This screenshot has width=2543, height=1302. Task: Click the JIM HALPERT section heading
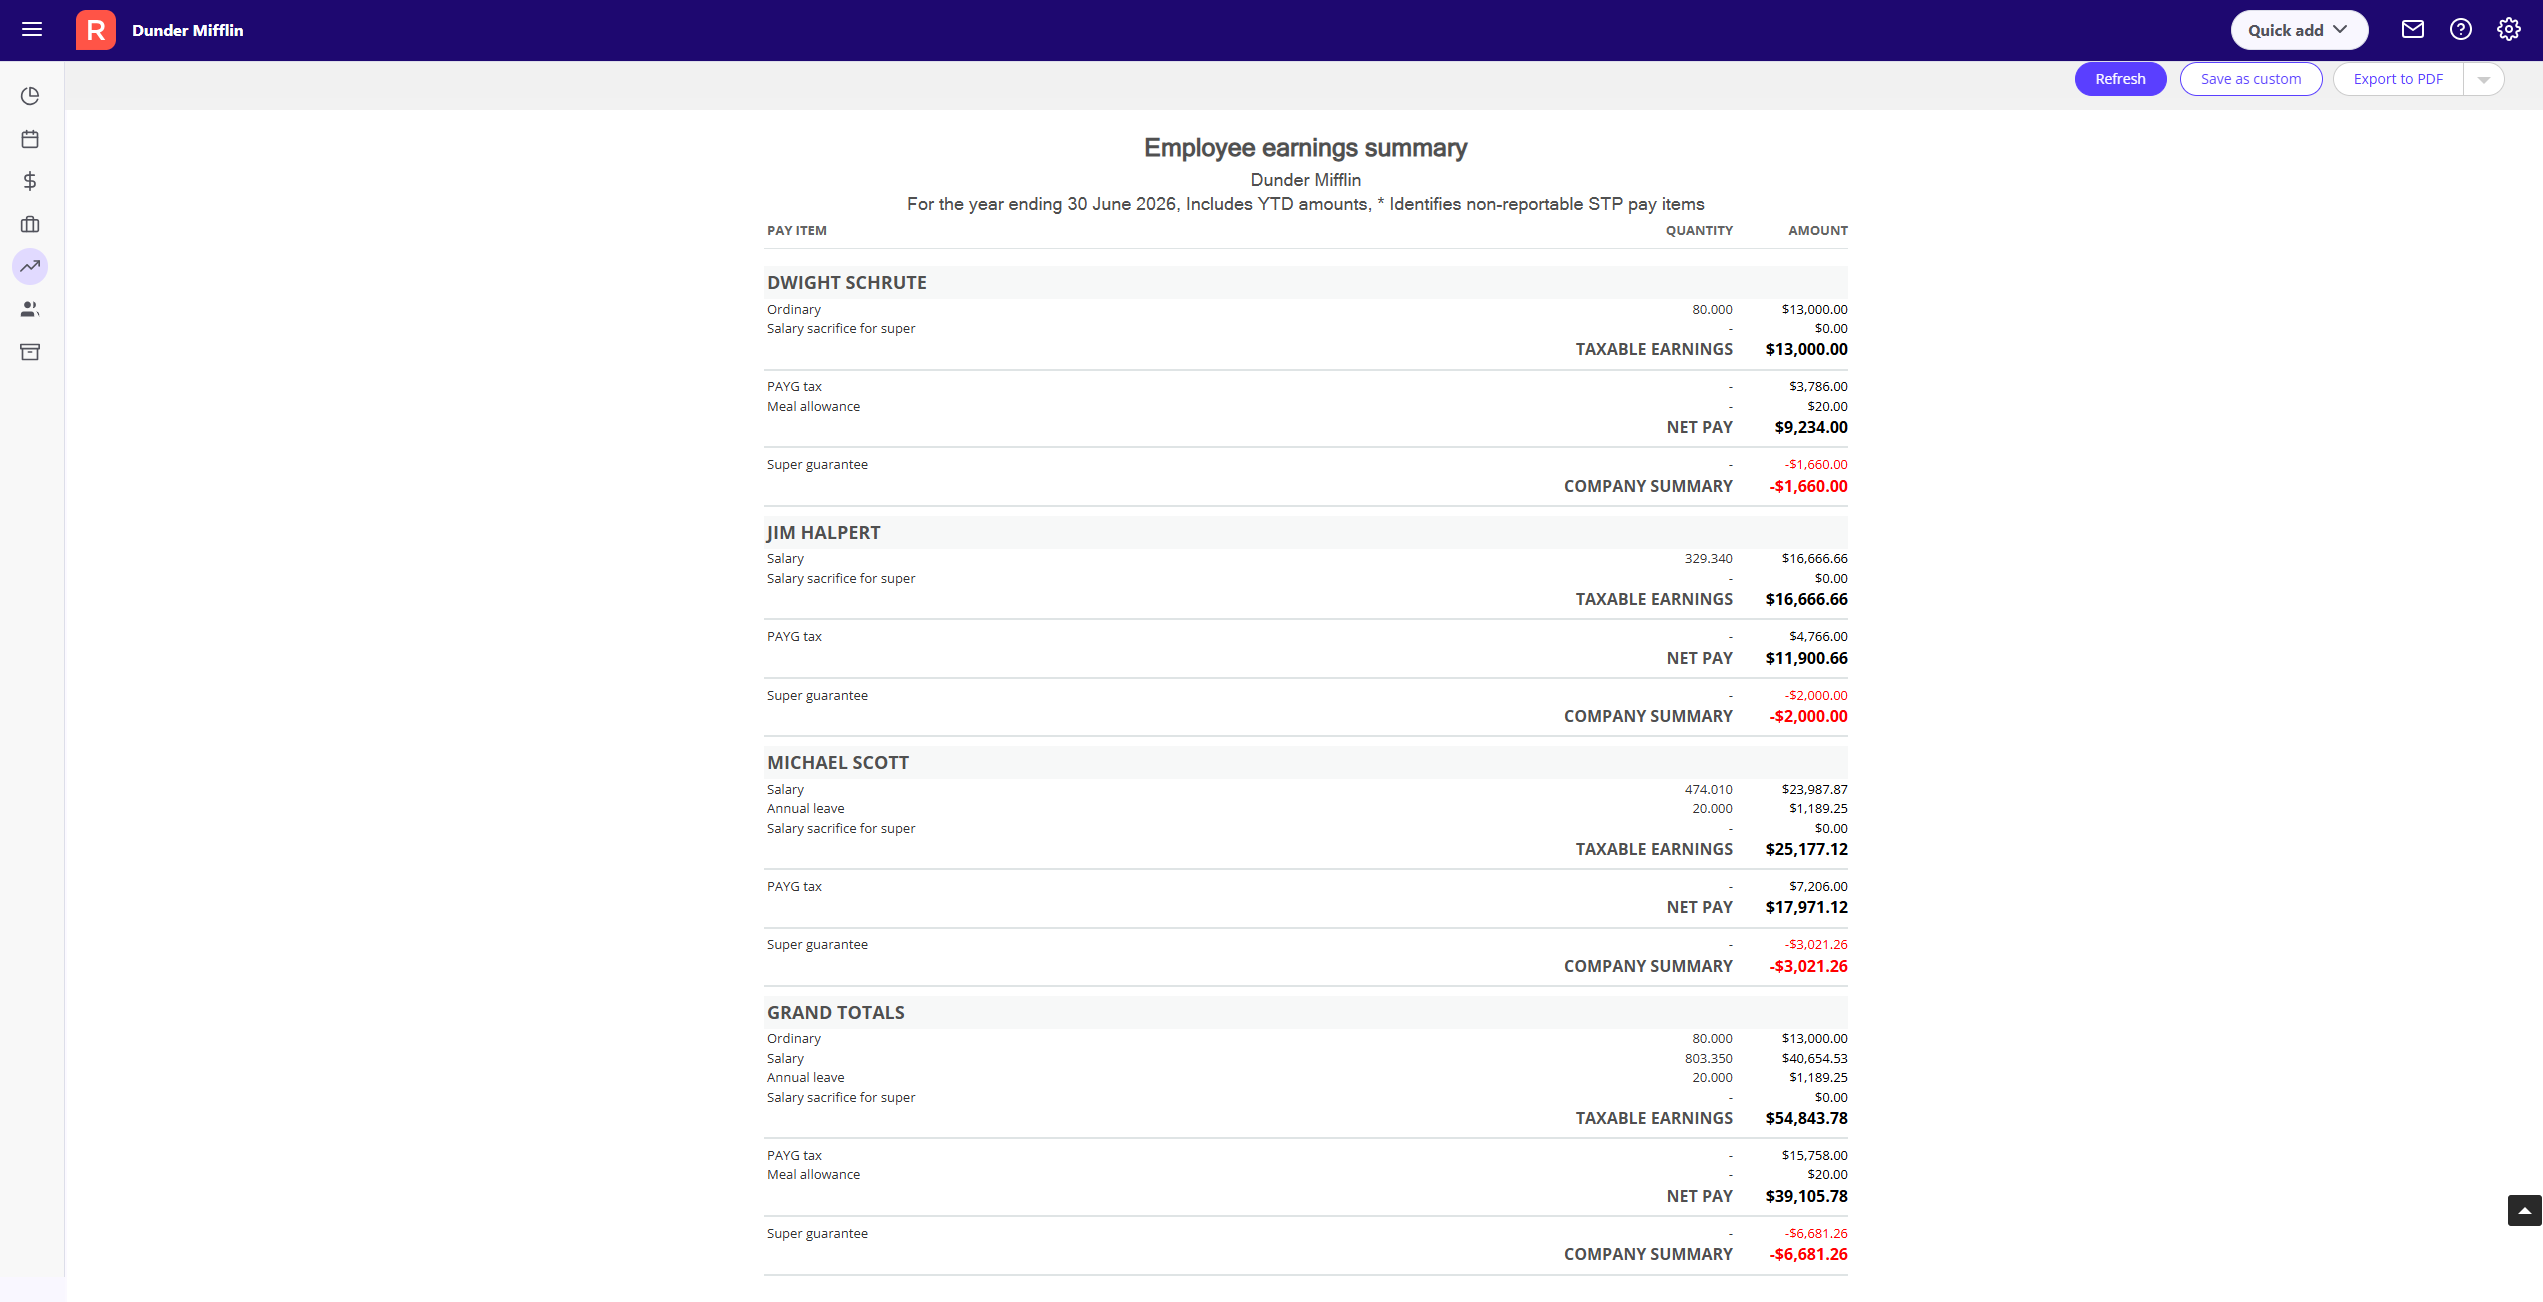point(824,533)
